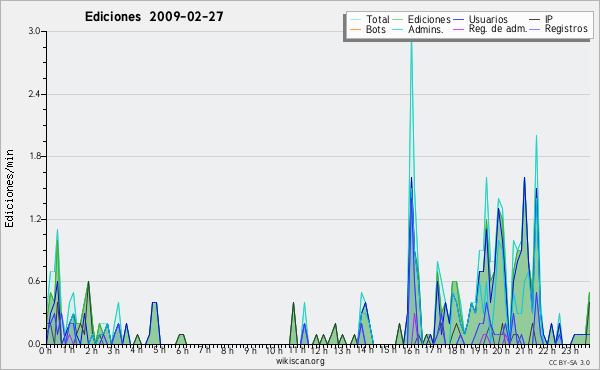Image resolution: width=600 pixels, height=370 pixels.
Task: Click the wikiscan.org link text
Action: pyautogui.click(x=300, y=361)
